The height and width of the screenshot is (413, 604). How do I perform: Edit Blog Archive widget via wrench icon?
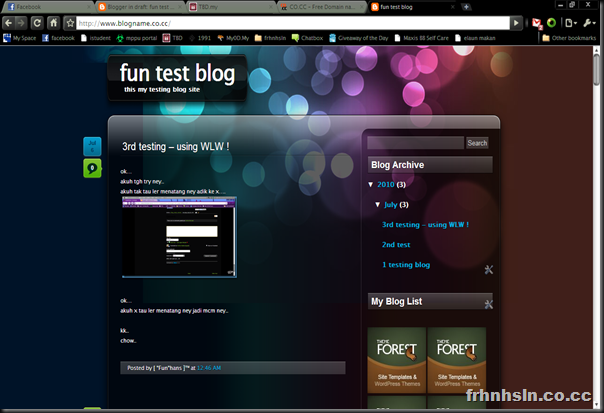[x=488, y=270]
